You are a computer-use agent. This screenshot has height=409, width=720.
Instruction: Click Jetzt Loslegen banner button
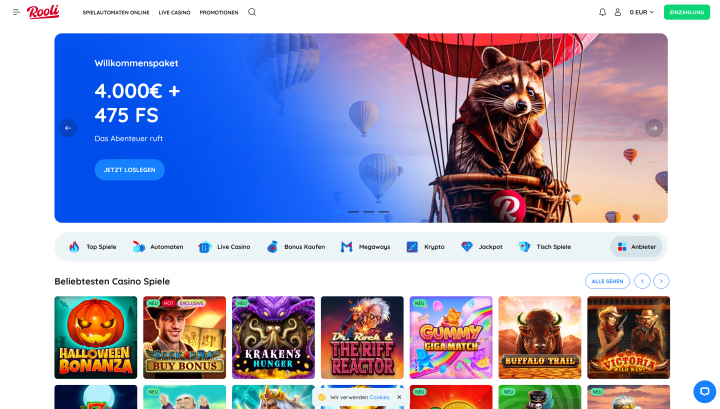[x=129, y=170]
